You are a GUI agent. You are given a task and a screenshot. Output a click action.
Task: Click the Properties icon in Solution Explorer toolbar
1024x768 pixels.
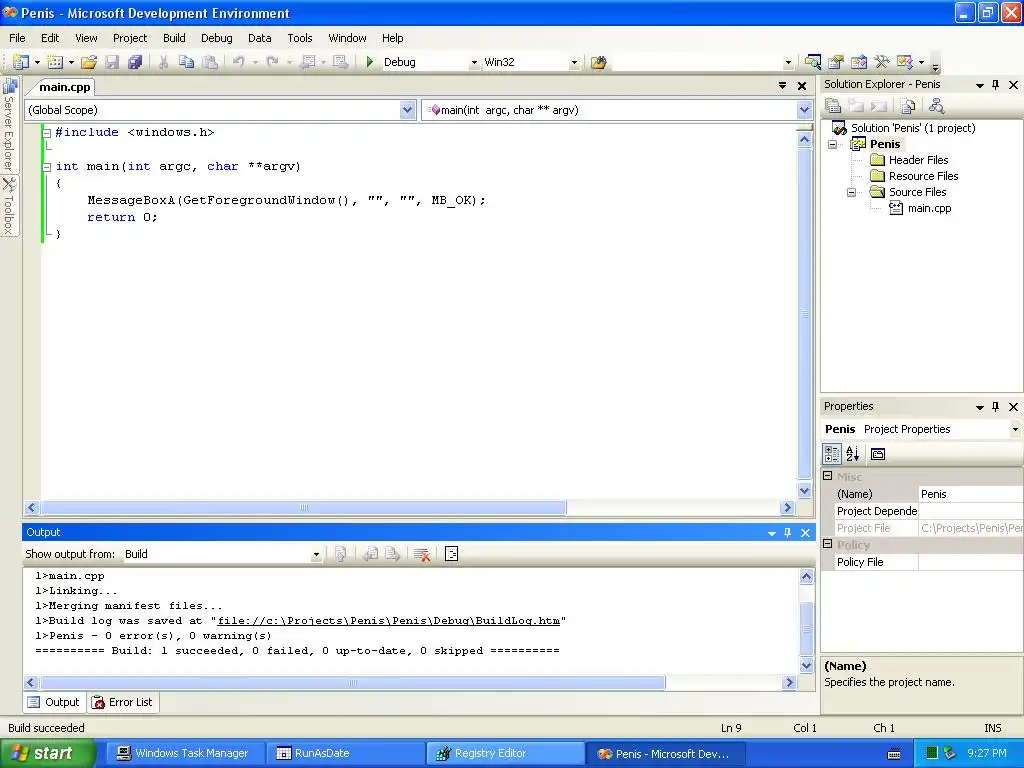click(833, 106)
